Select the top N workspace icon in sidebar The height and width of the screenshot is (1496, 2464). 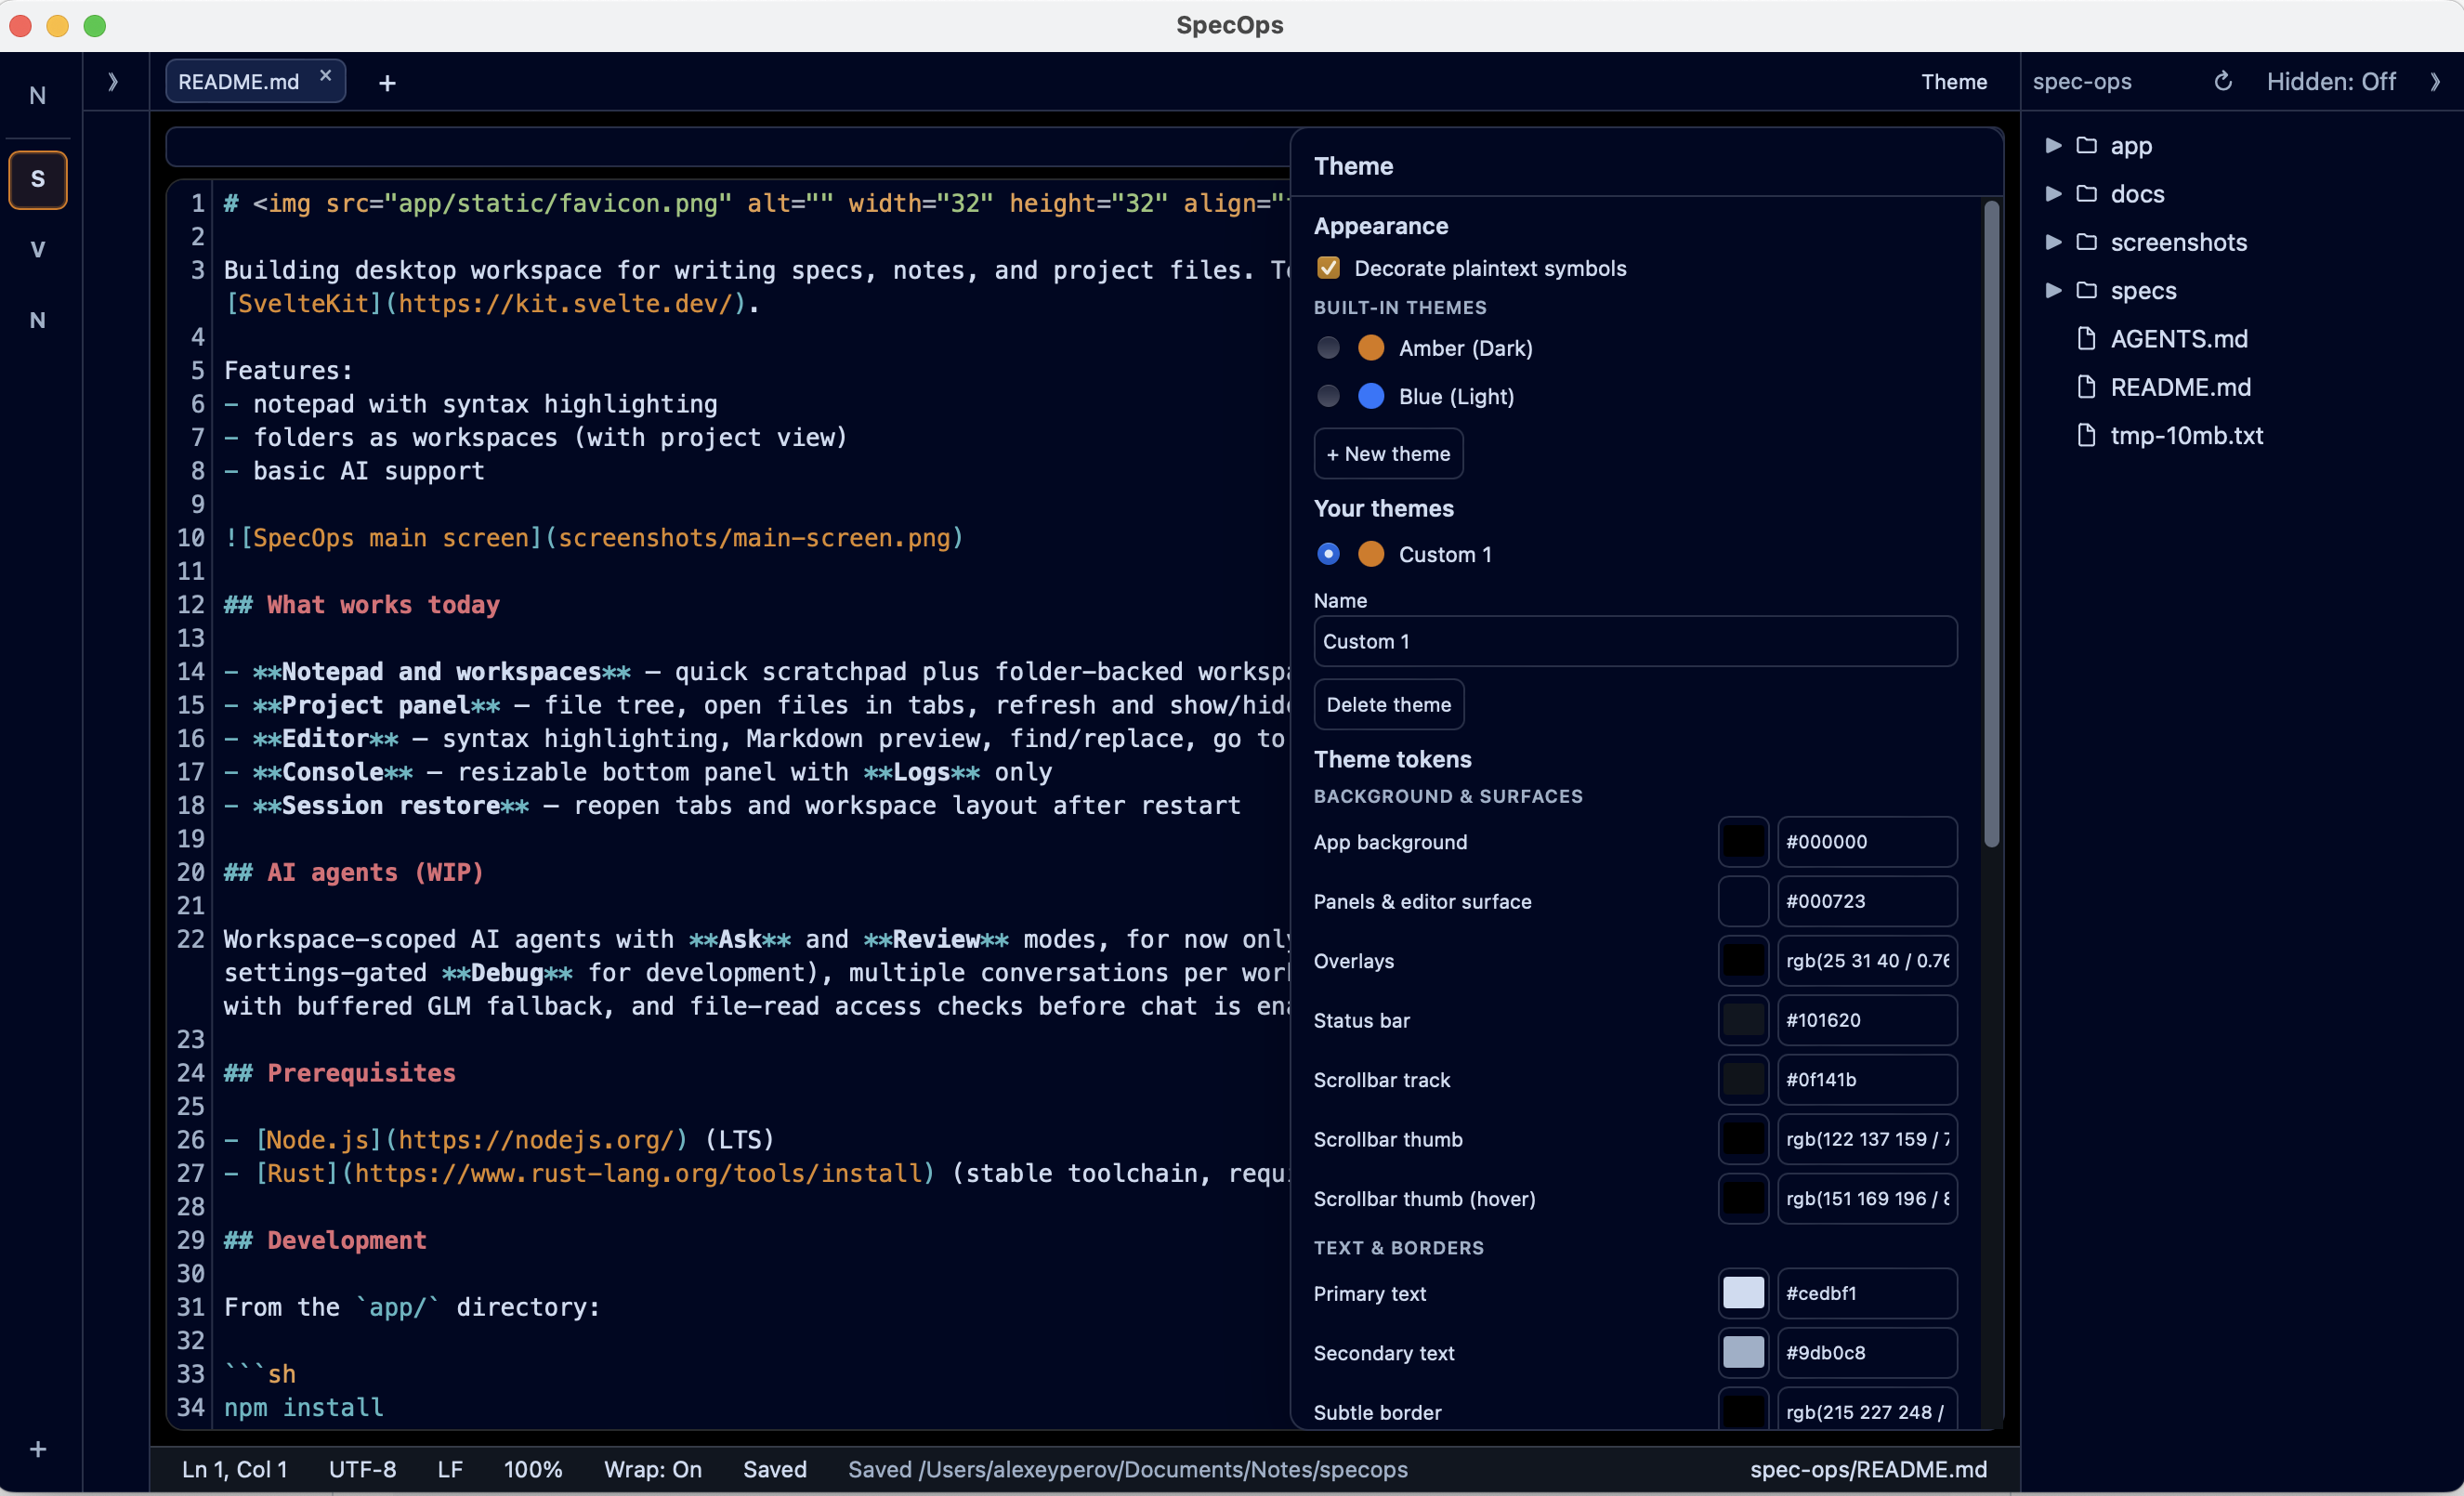click(38, 96)
